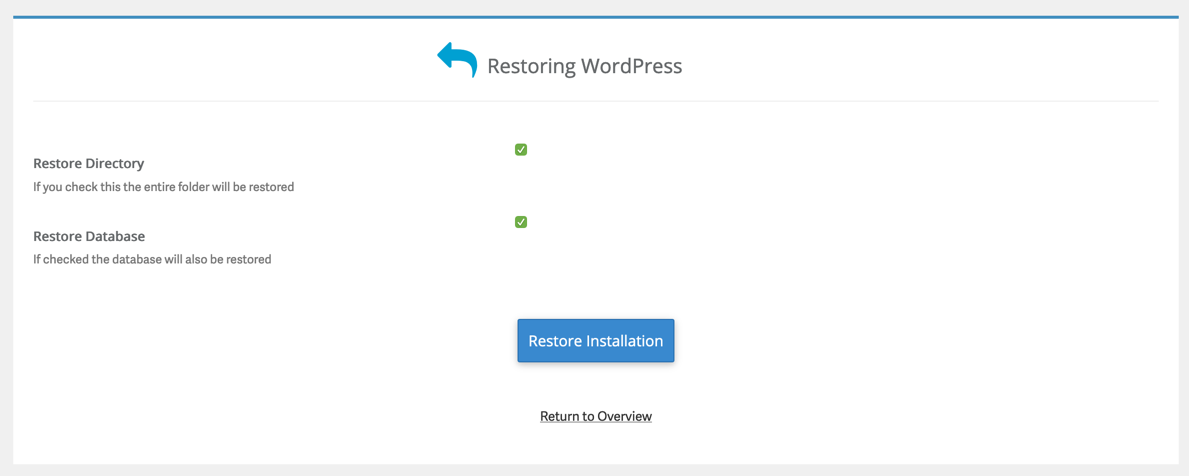Viewport: 1189px width, 476px height.
Task: Start the restore with the blue button
Action: click(595, 341)
